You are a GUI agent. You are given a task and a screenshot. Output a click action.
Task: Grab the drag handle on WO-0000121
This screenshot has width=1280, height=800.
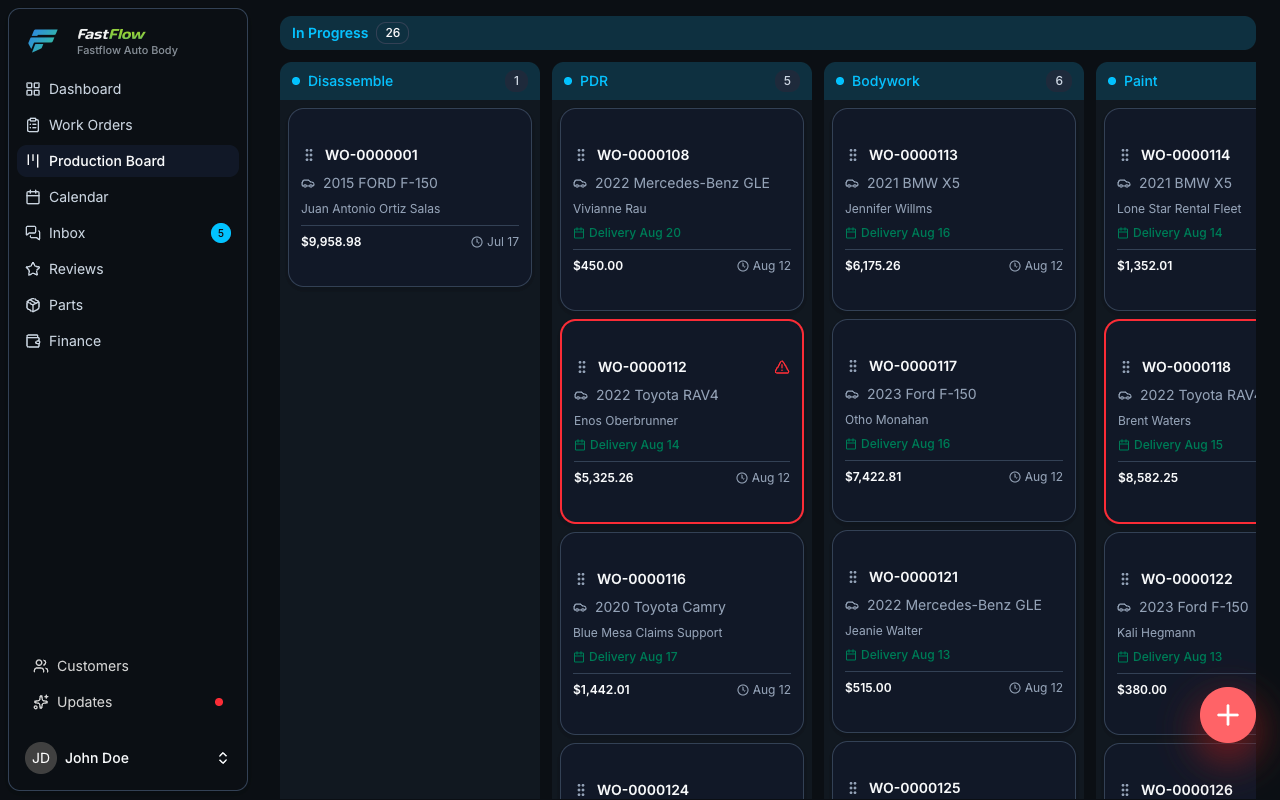coord(853,577)
